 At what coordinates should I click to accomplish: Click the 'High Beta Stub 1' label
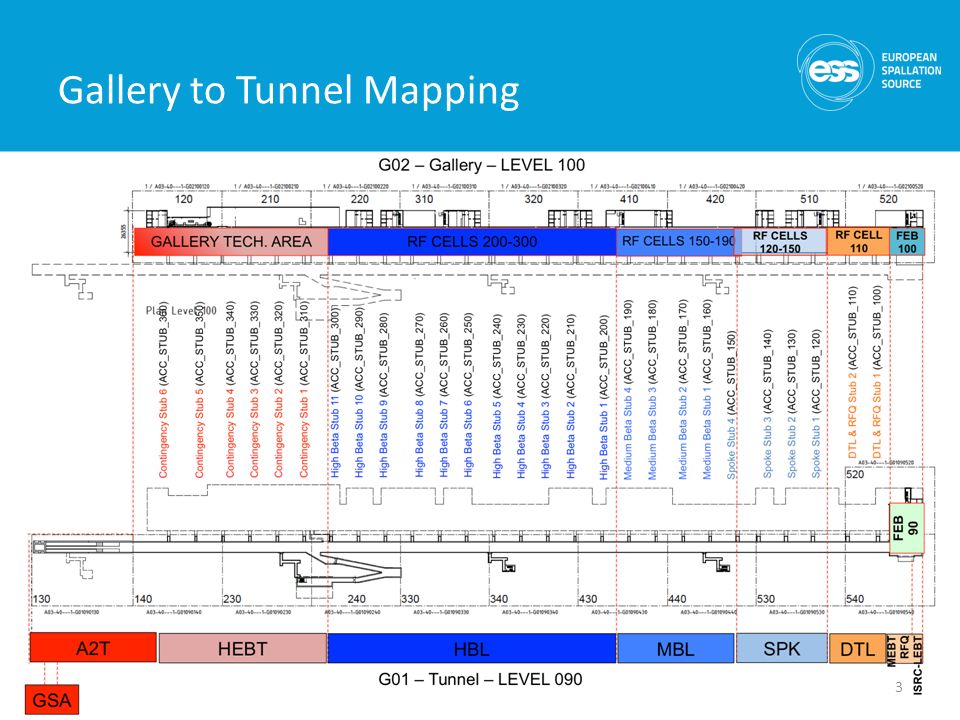click(603, 439)
